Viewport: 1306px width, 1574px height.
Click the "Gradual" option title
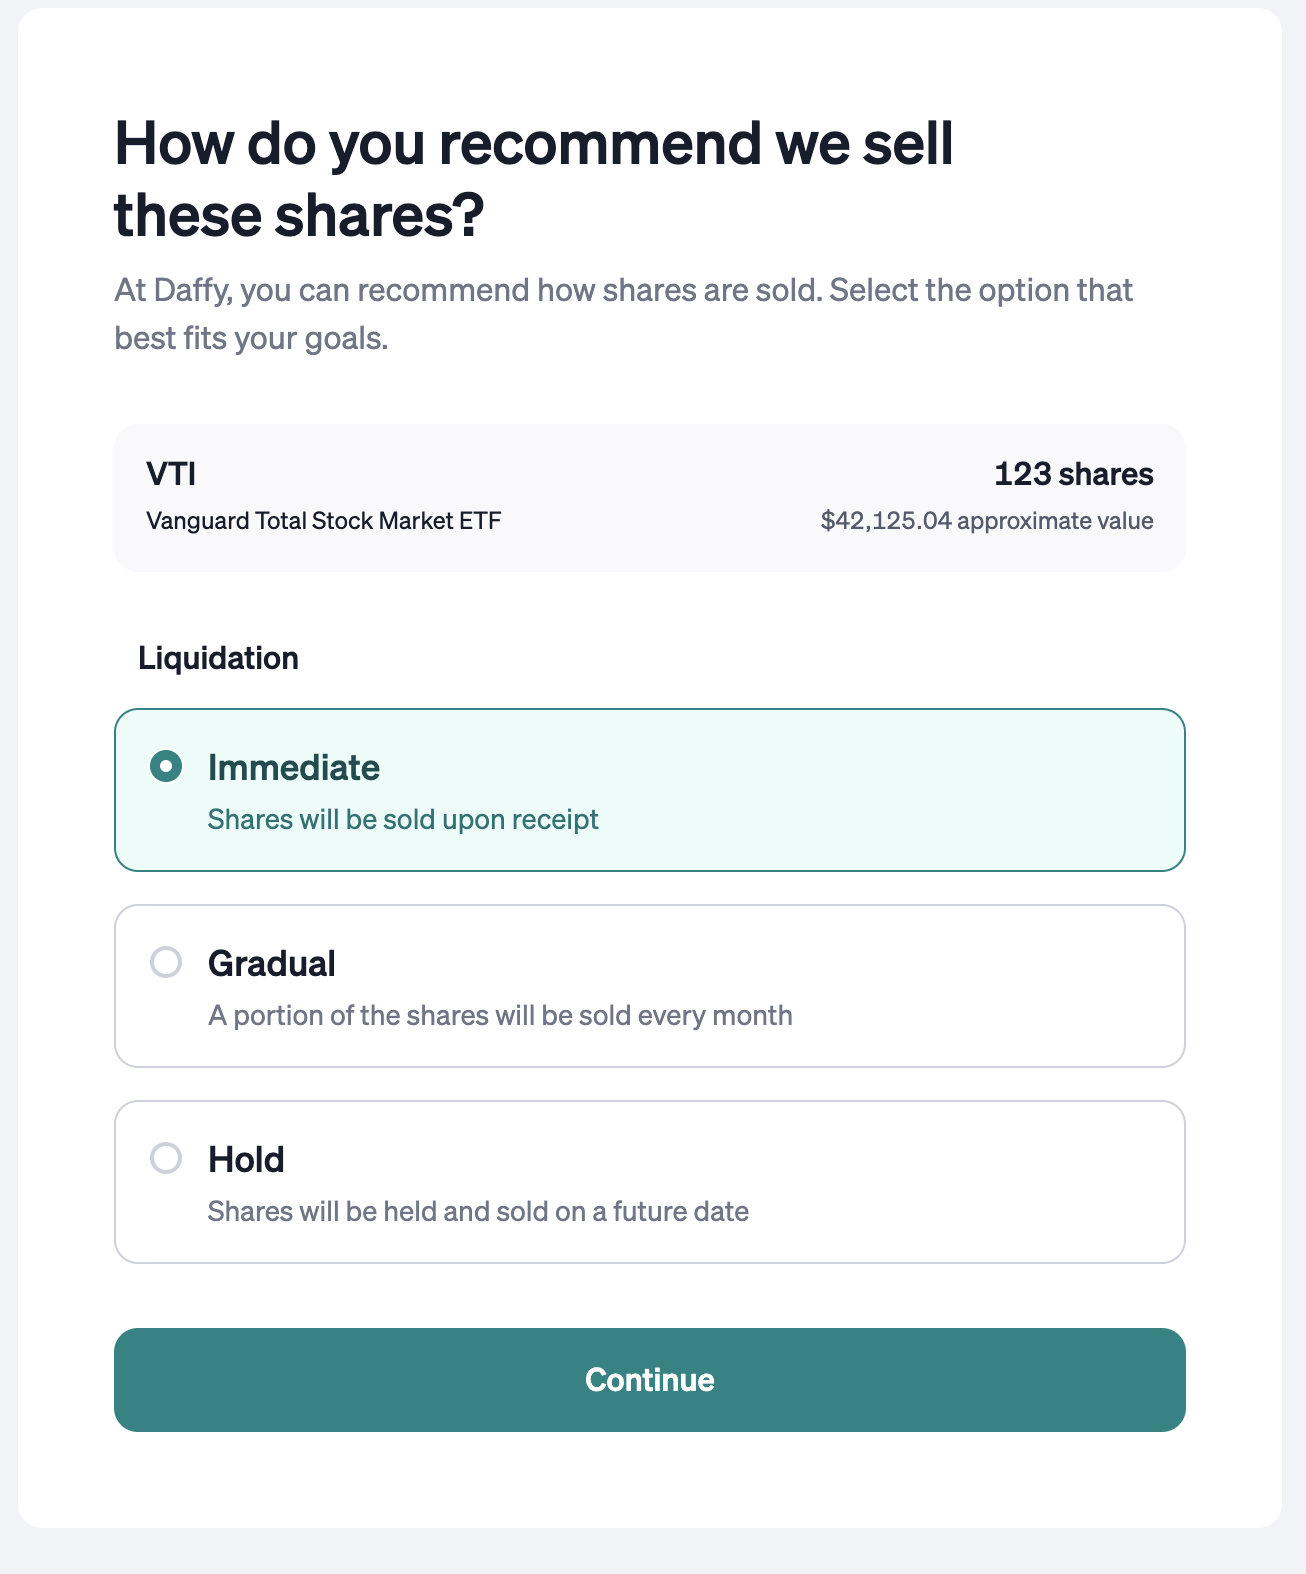tap(272, 963)
